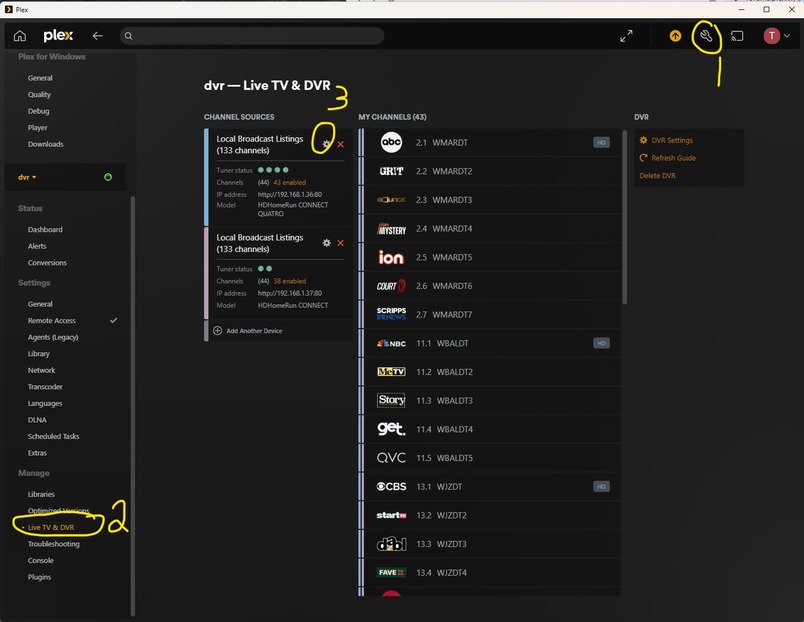This screenshot has height=622, width=804.
Task: Open General under Plex for Windows
Action: [x=40, y=78]
